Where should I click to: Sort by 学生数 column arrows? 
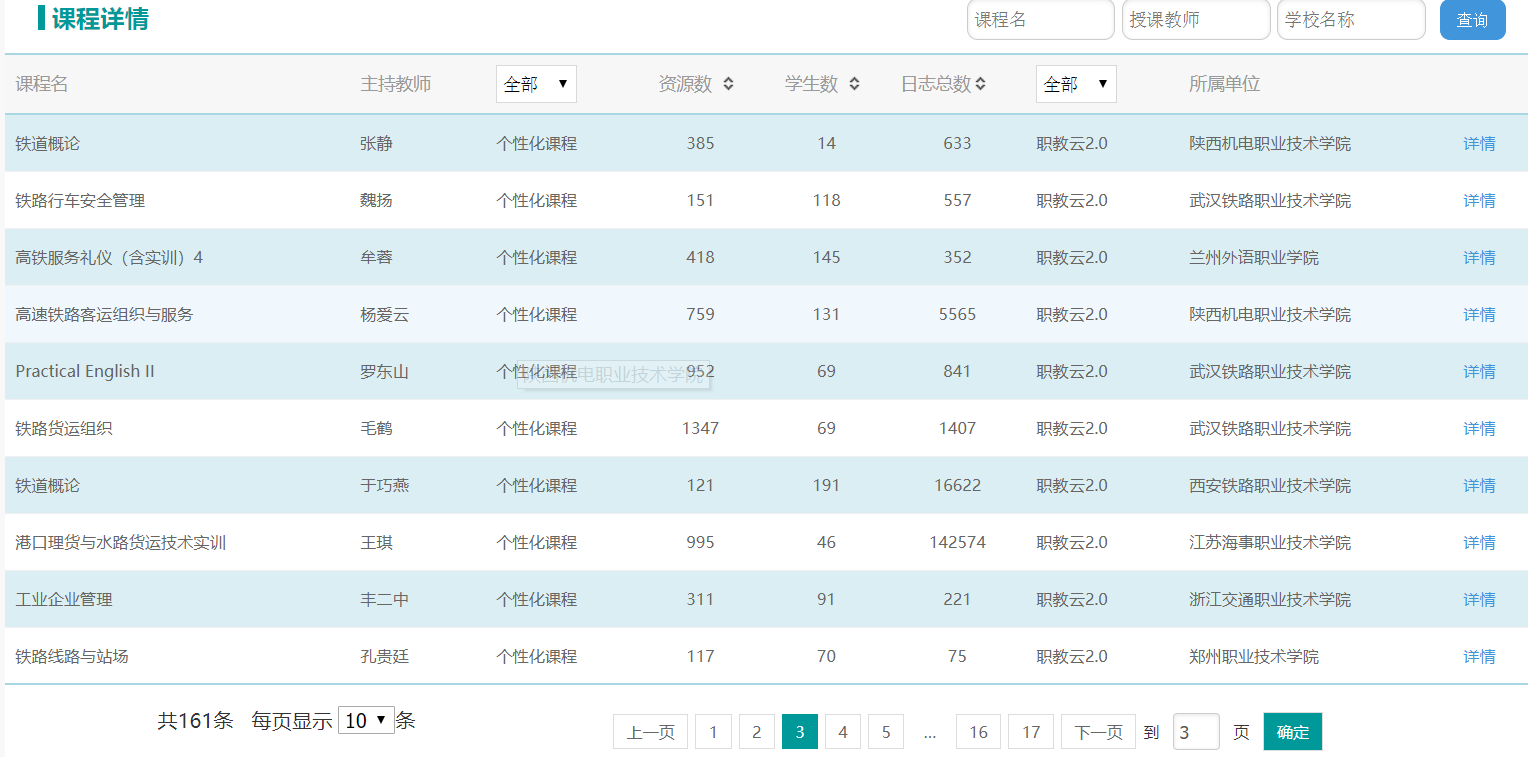click(x=854, y=84)
